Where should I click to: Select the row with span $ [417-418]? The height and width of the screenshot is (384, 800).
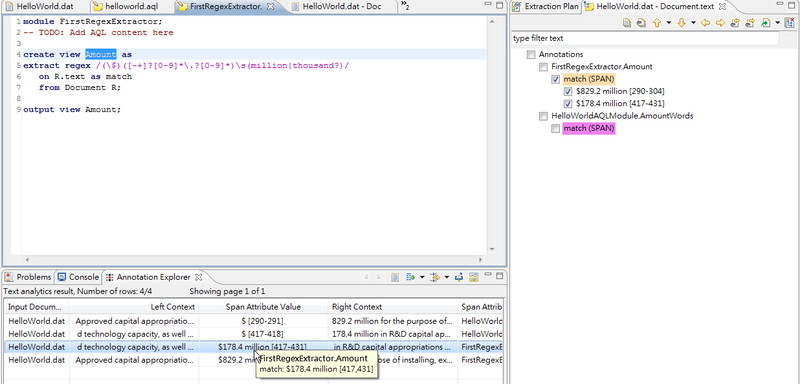tap(254, 334)
